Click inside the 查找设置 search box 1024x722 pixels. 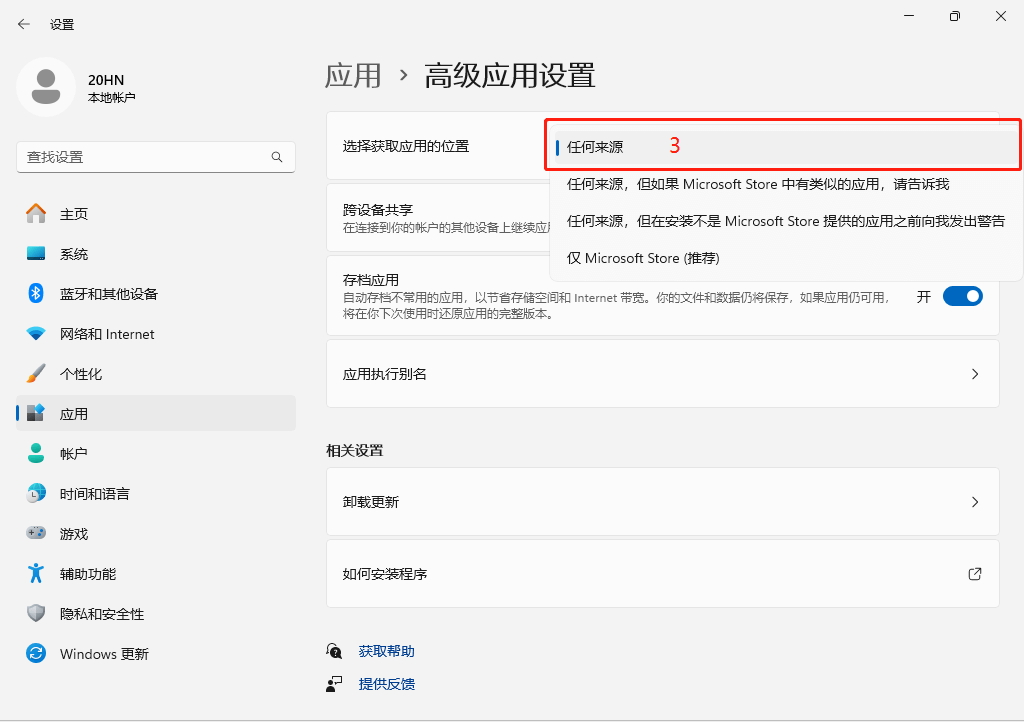click(x=150, y=157)
